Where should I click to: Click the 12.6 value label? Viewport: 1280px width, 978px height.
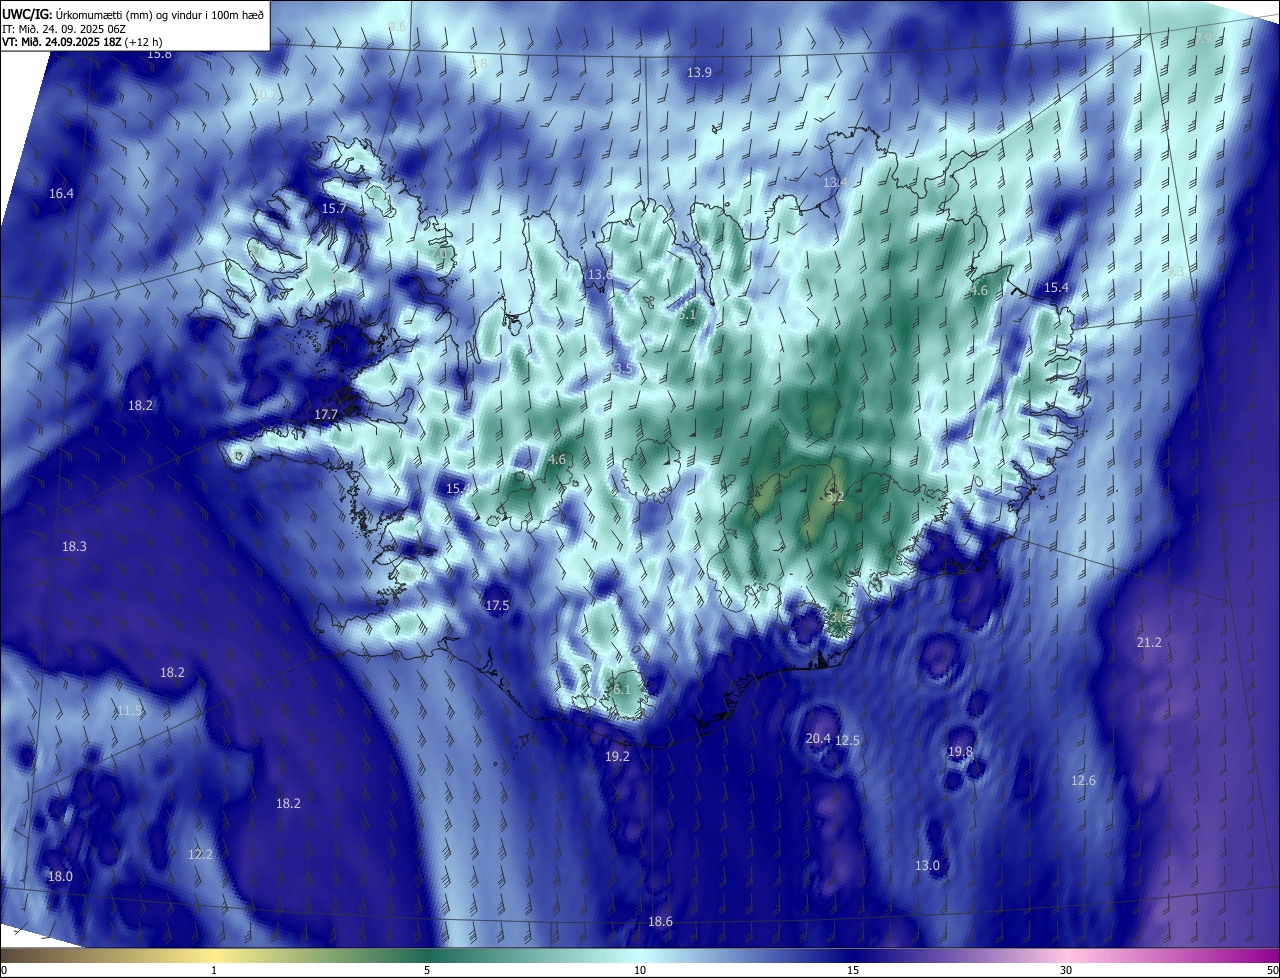coord(1083,780)
